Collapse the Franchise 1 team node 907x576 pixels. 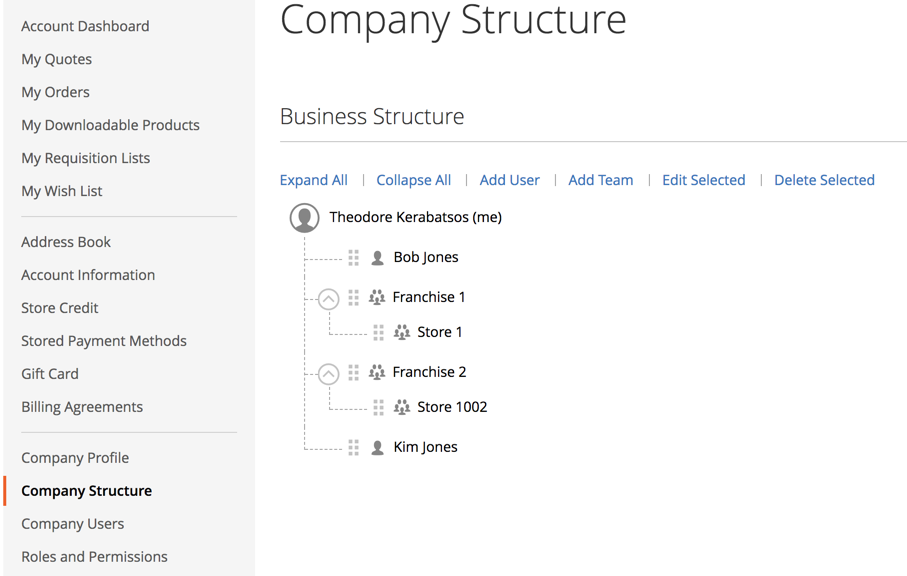coord(329,299)
